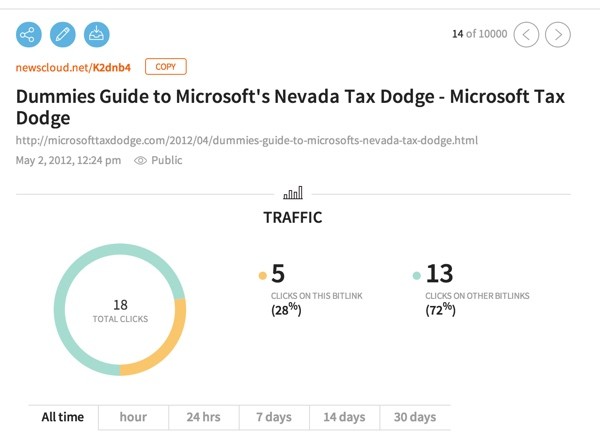This screenshot has width=600, height=434.
Task: Click the pencil edit icon
Action: click(x=63, y=35)
